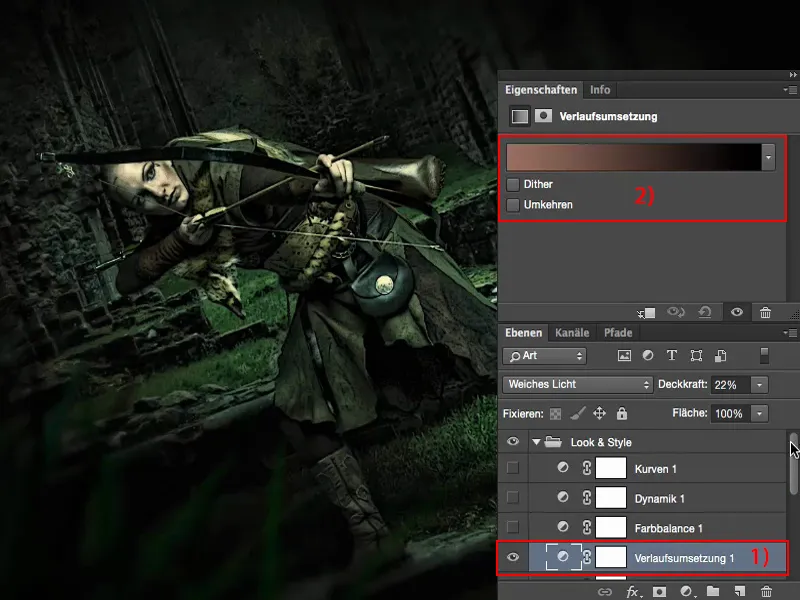The width and height of the screenshot is (800, 600).
Task: Filter layers by text layers
Action: 672,354
